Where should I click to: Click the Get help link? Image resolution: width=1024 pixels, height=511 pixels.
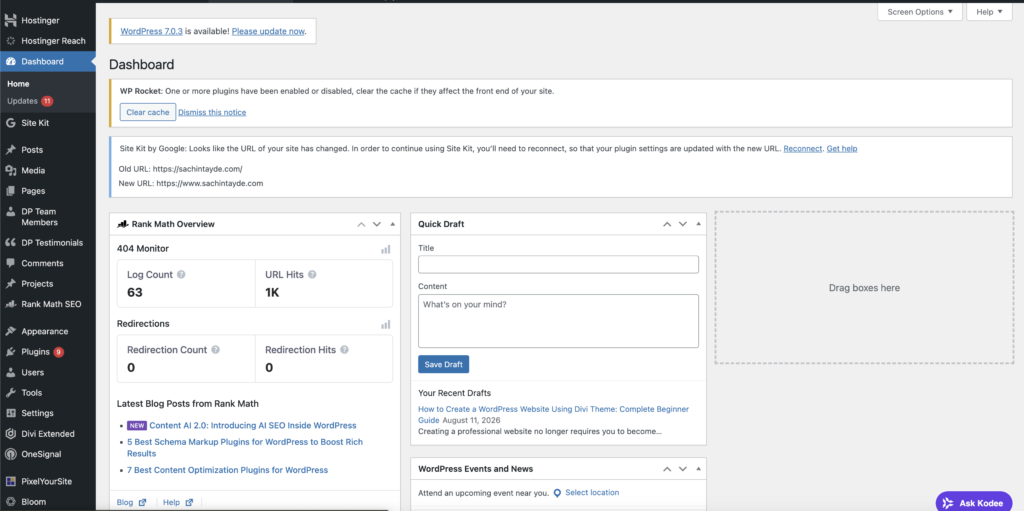pos(842,148)
